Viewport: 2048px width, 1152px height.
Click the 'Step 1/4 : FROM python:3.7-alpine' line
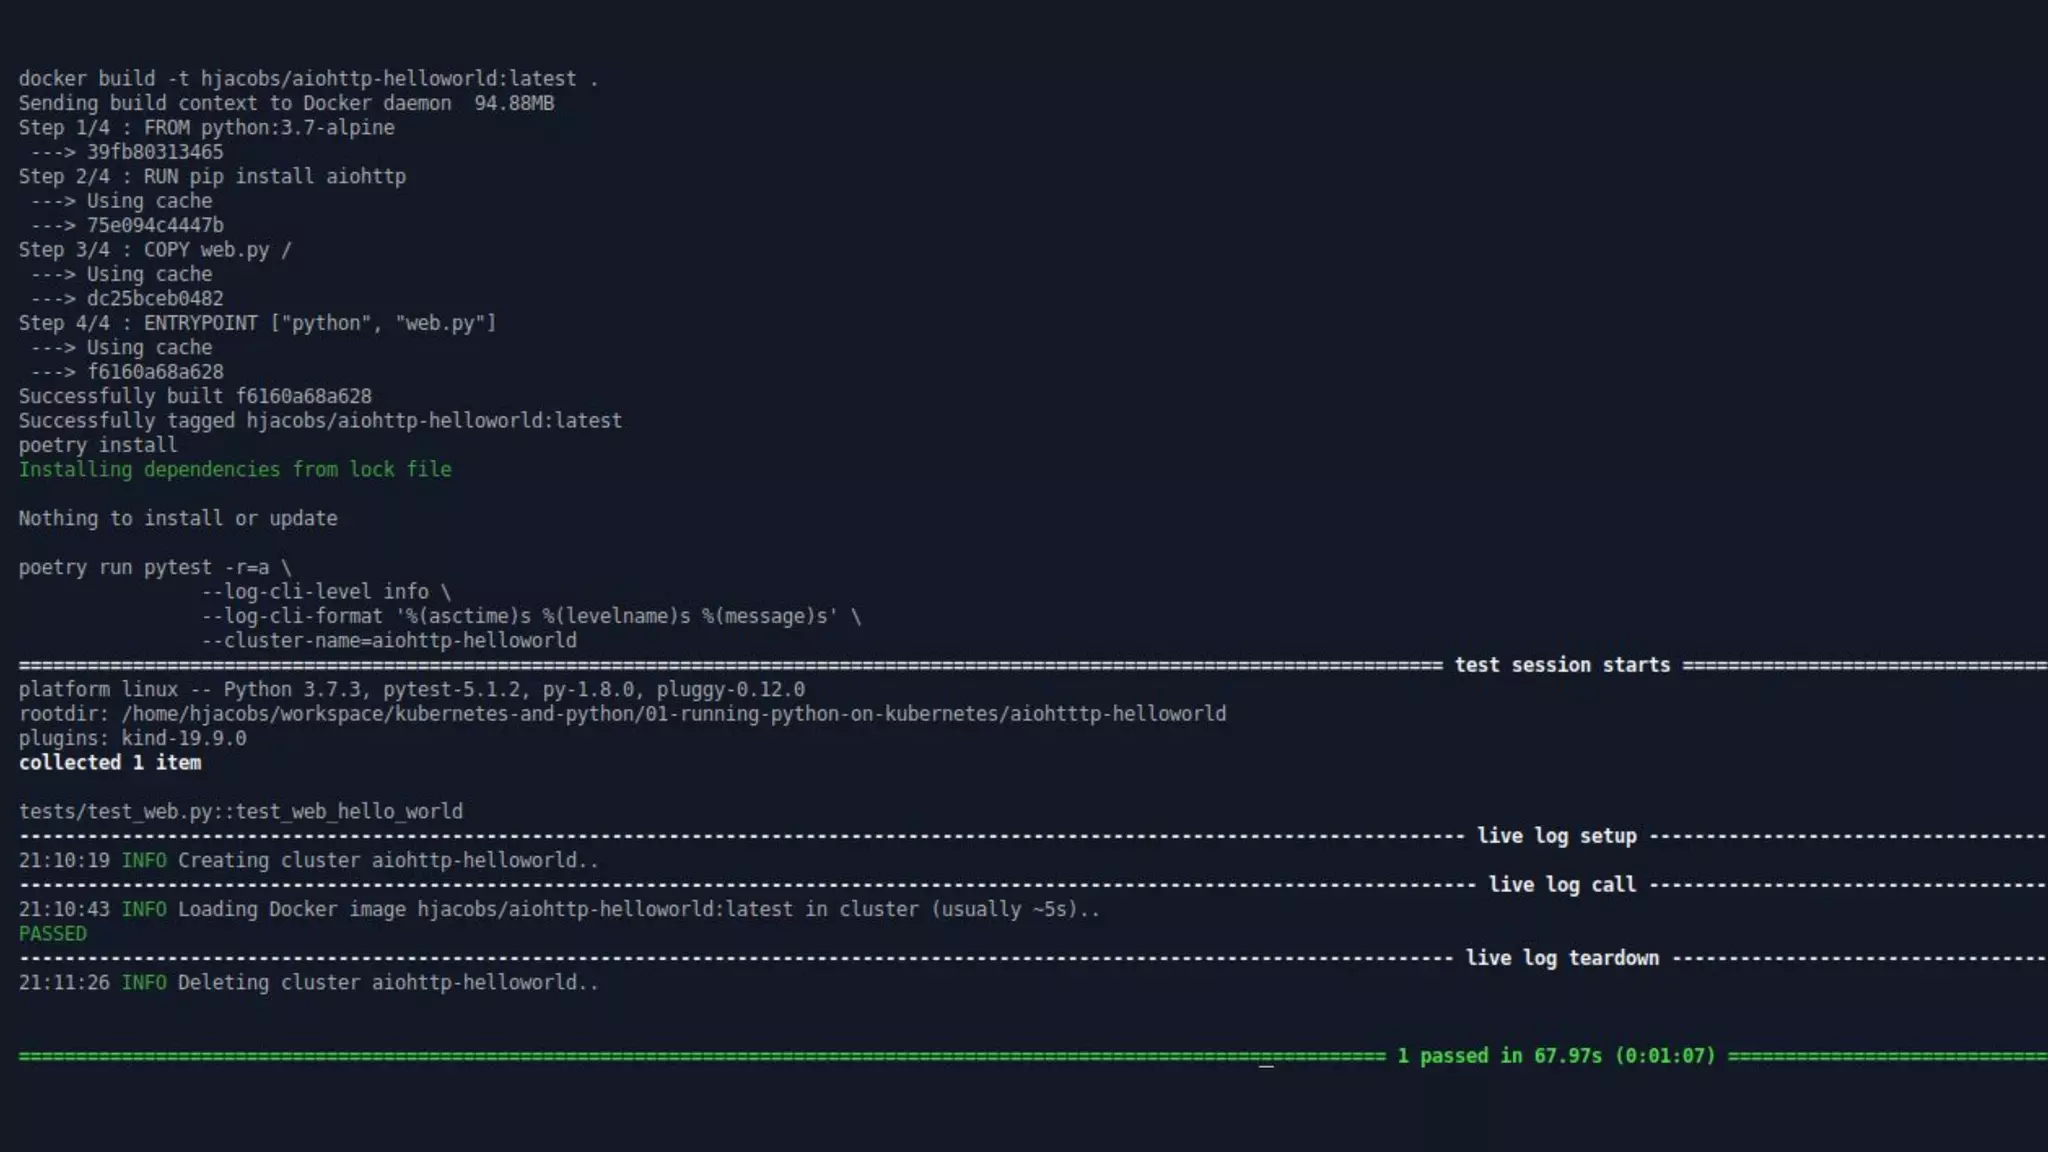point(206,128)
